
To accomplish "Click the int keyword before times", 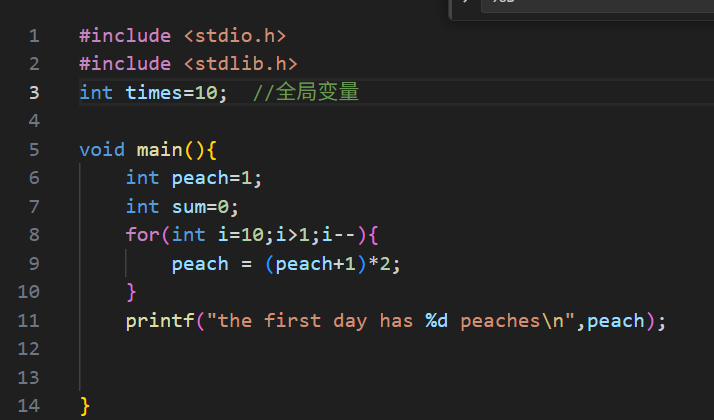I will click(x=96, y=93).
